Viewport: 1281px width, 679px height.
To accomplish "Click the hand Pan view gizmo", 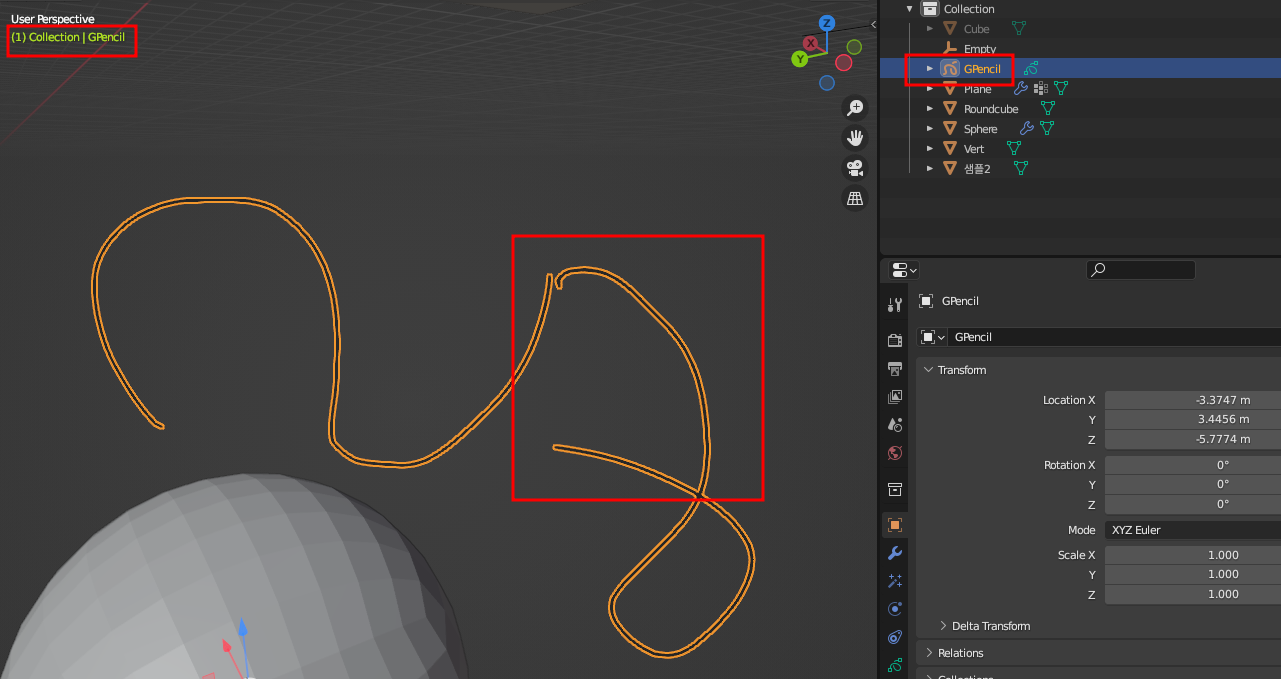I will tap(855, 137).
